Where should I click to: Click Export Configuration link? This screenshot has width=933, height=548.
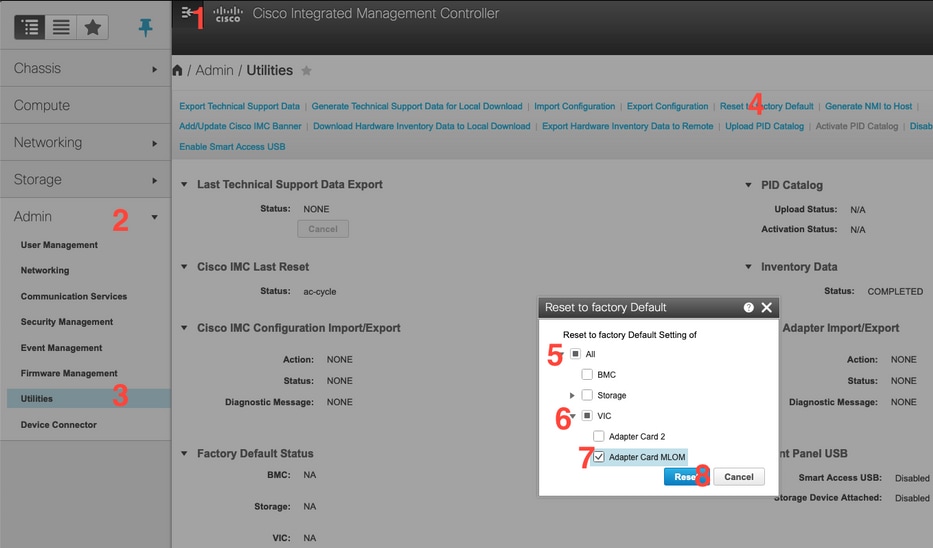click(x=667, y=106)
